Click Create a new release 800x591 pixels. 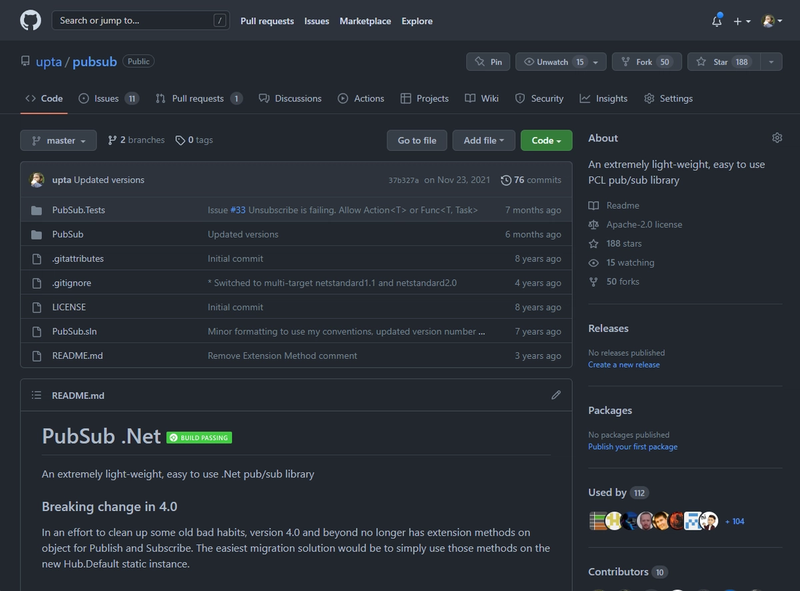[624, 365]
